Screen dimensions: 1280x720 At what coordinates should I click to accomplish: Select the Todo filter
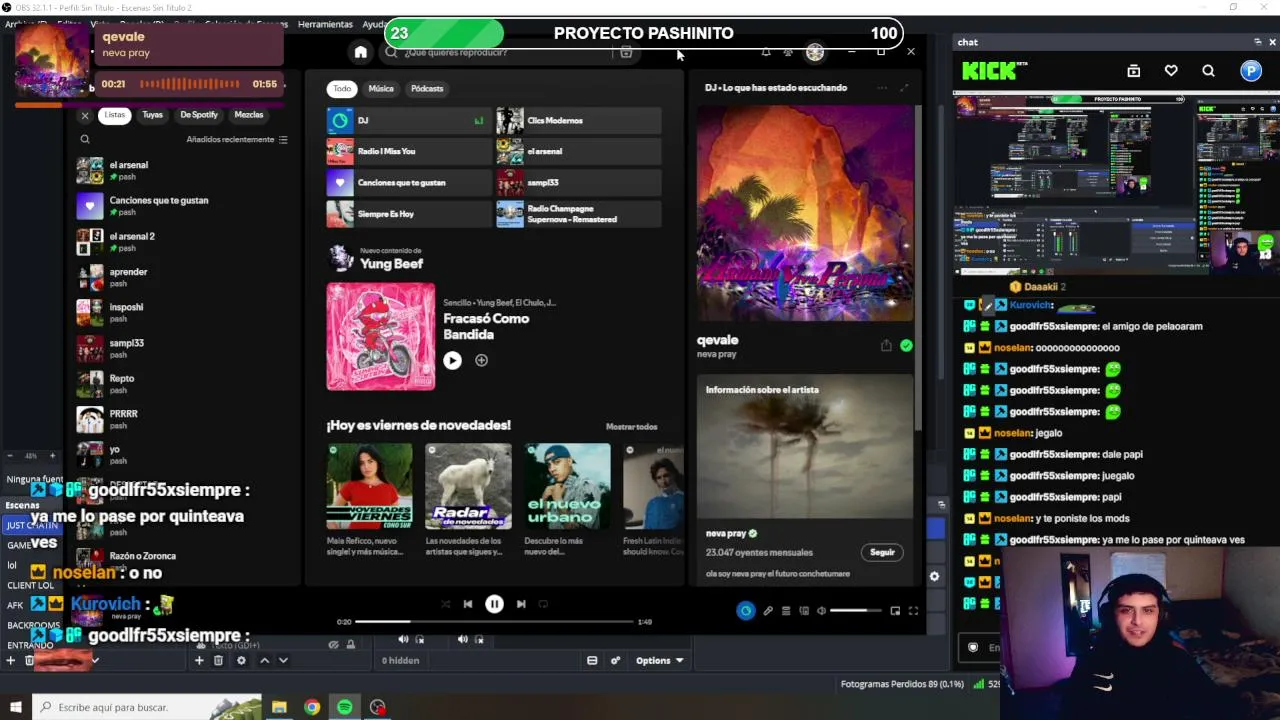pos(342,89)
